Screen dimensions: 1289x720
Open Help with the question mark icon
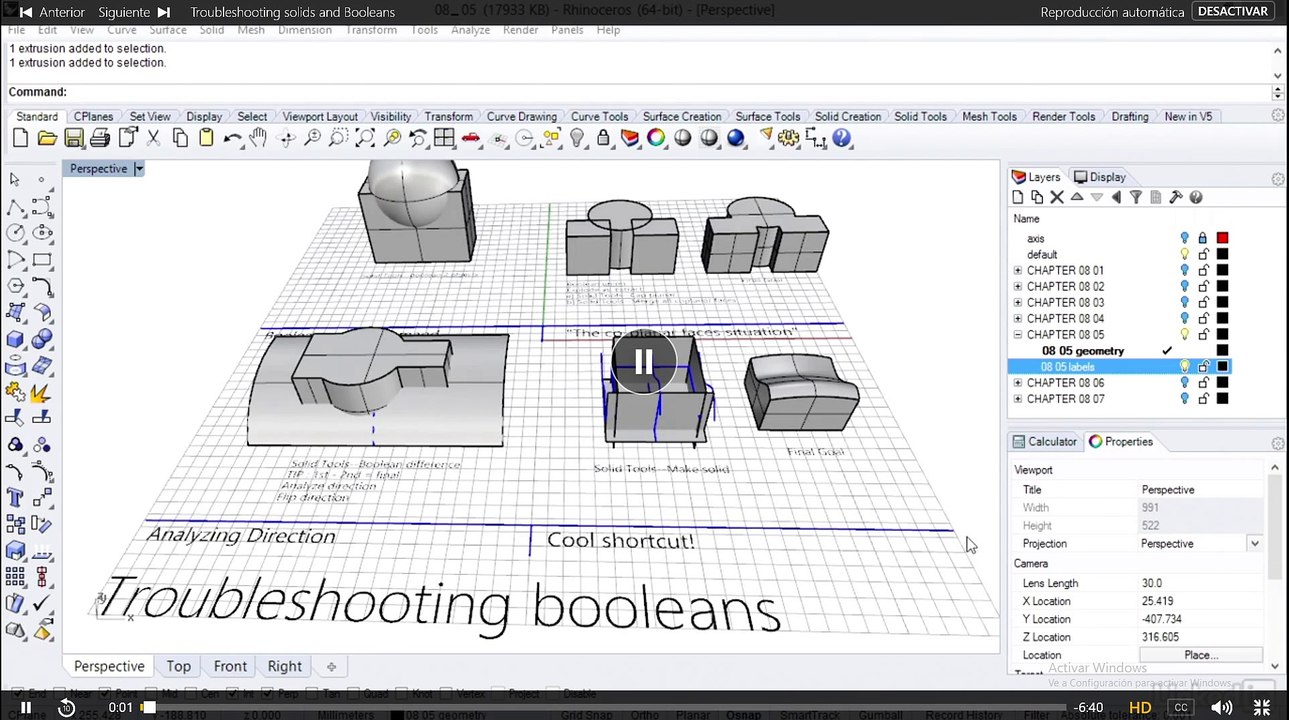coord(842,138)
